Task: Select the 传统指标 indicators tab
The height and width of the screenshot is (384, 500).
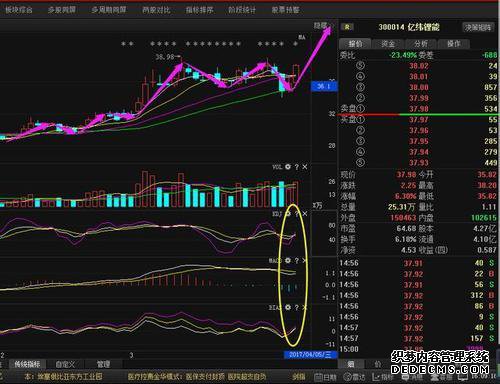Action: pyautogui.click(x=27, y=364)
